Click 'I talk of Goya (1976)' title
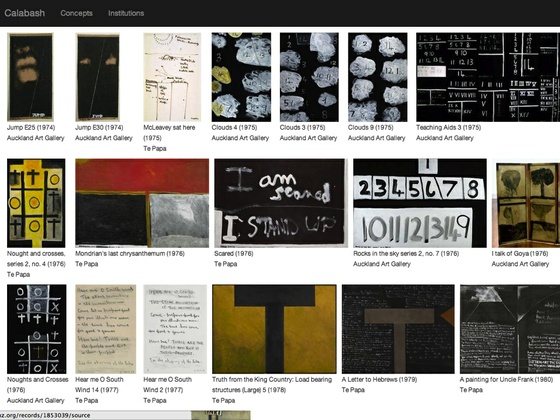560x420 pixels. [x=520, y=254]
